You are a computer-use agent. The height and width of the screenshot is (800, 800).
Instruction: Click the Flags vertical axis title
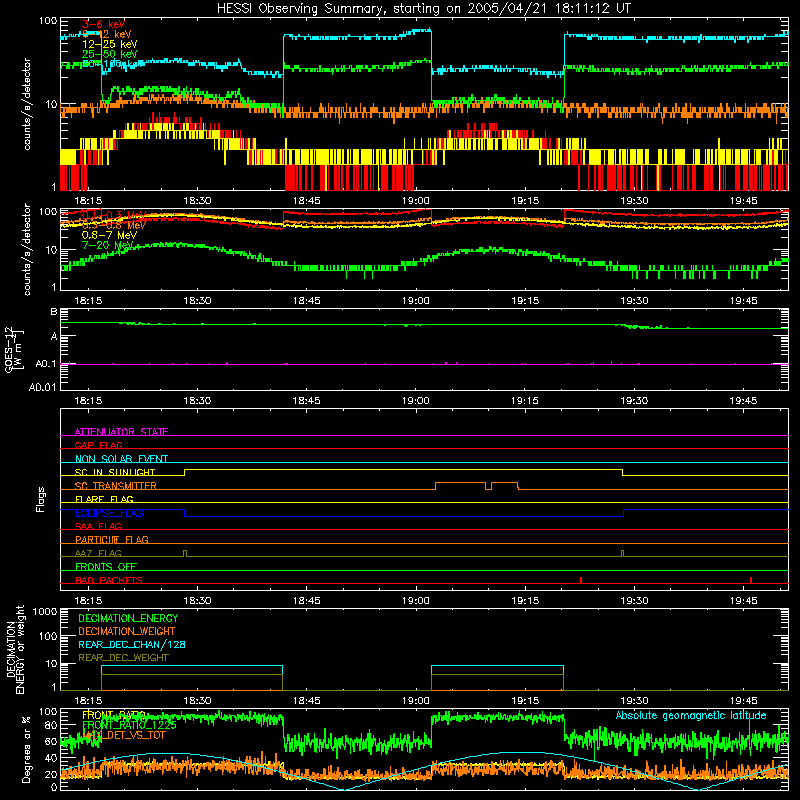click(x=40, y=499)
